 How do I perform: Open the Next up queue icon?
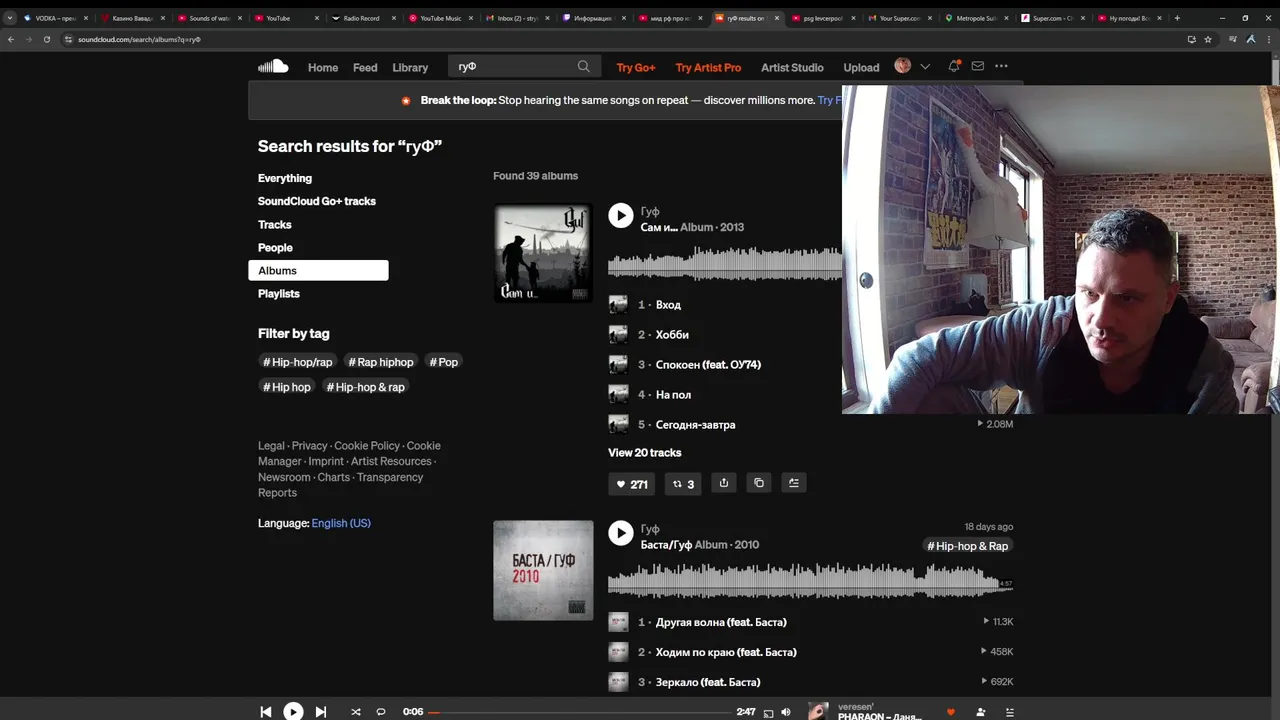[1010, 712]
